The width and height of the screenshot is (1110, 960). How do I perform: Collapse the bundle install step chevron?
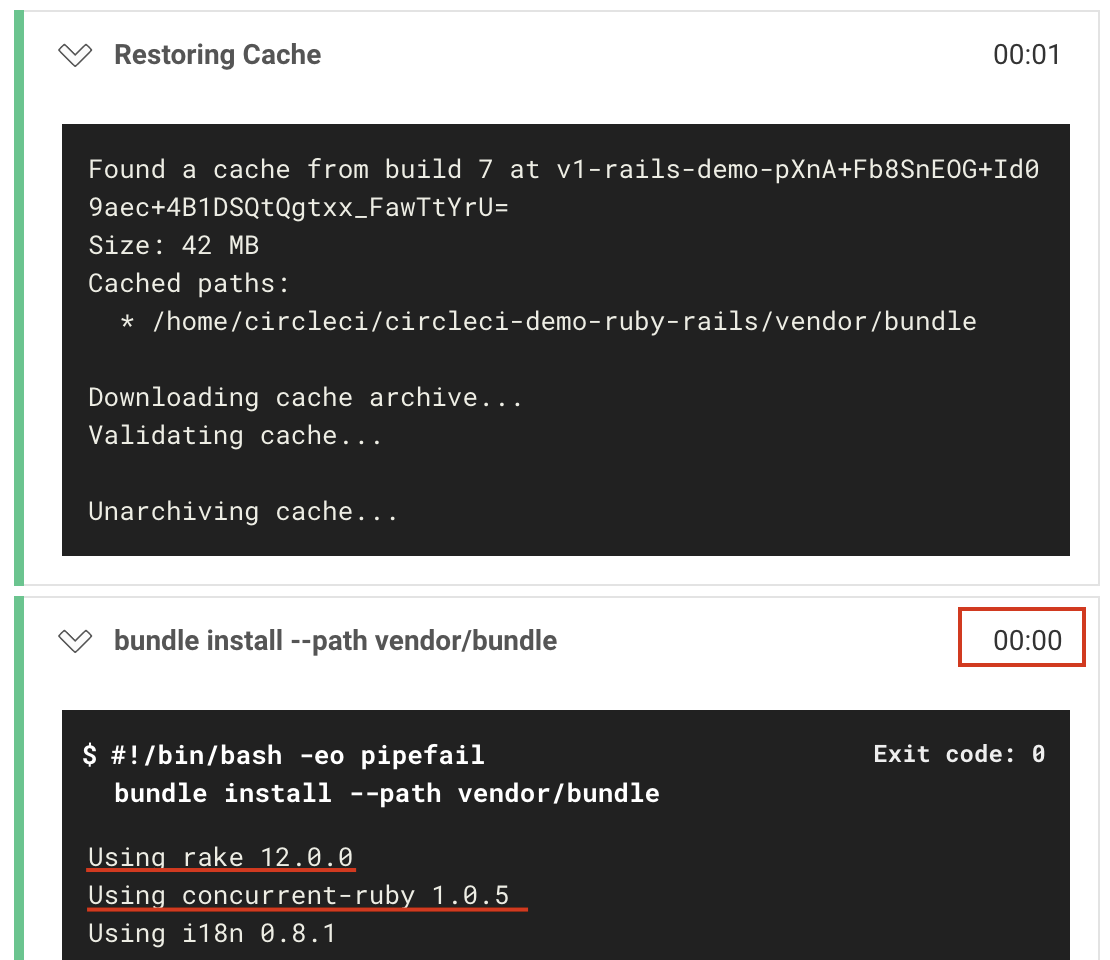[x=75, y=641]
